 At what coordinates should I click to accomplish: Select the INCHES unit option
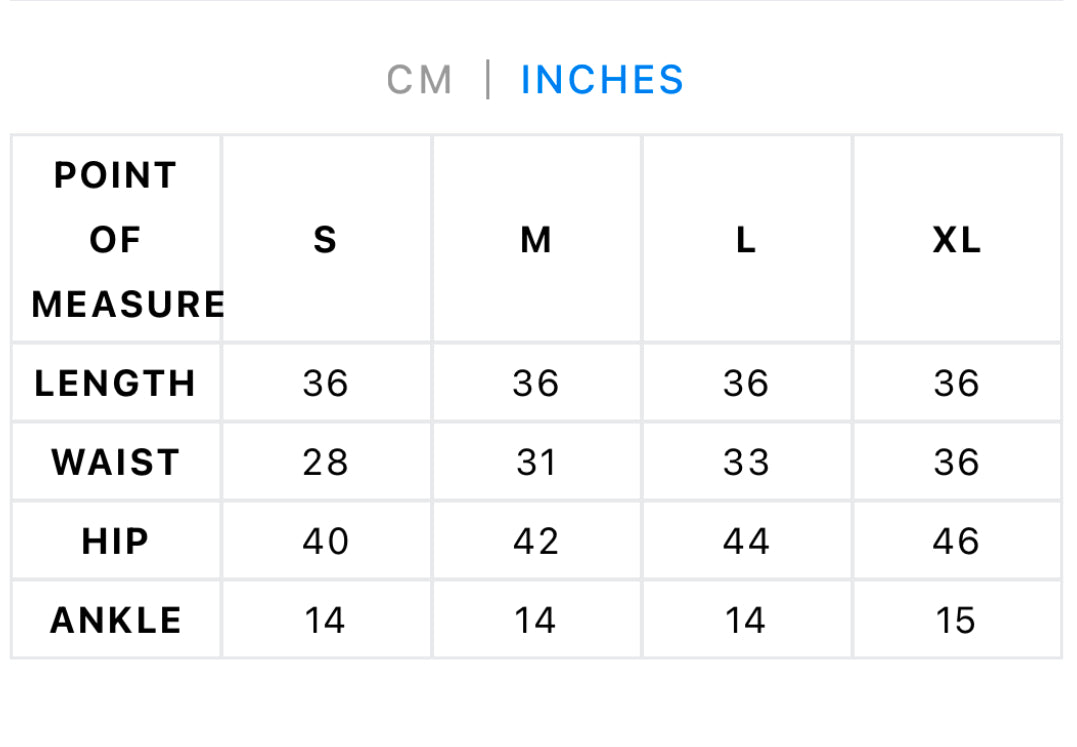602,80
